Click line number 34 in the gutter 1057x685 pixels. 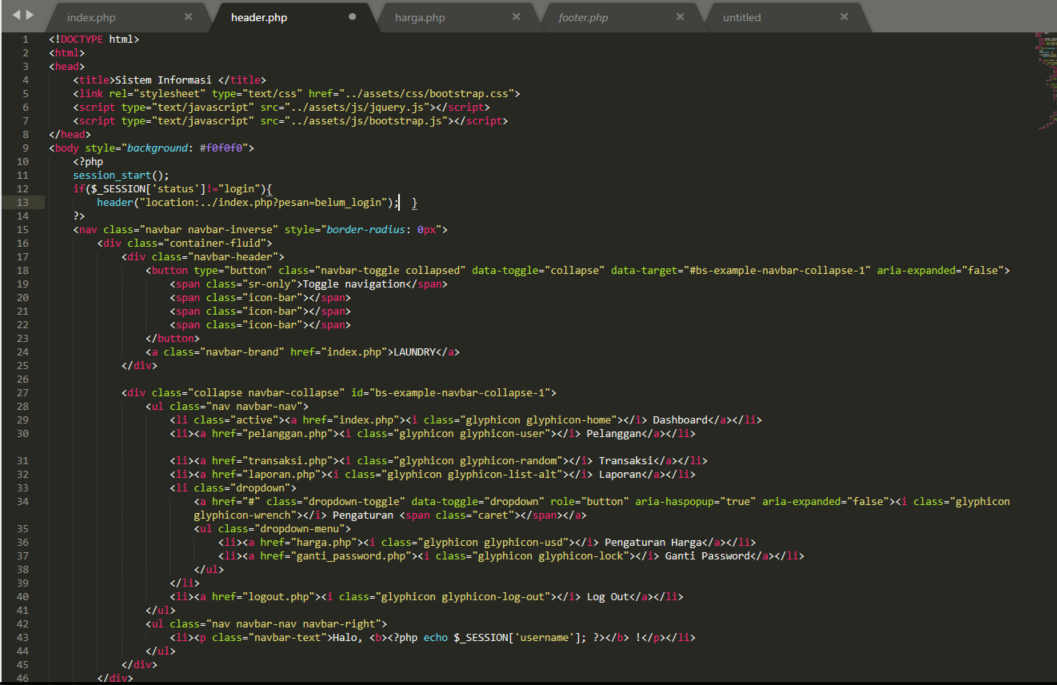(24, 501)
